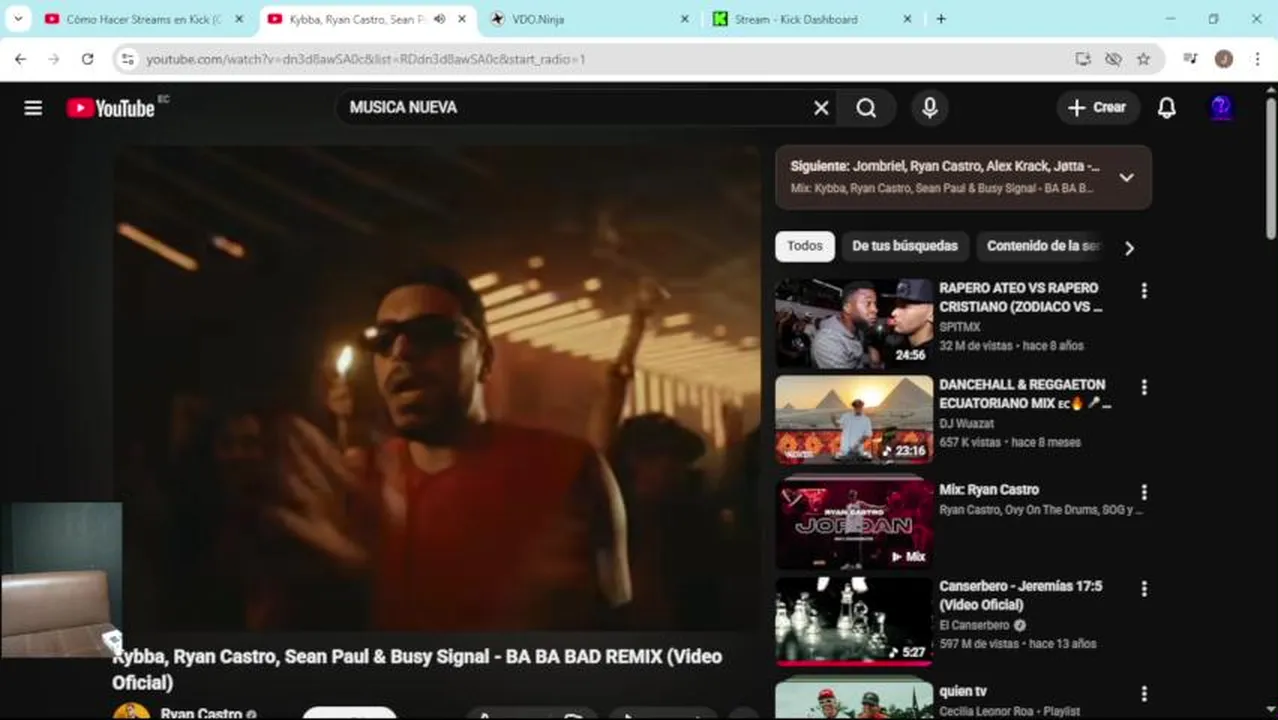Open the Chrome profile avatar
Image resolution: width=1278 pixels, height=720 pixels.
point(1223,59)
